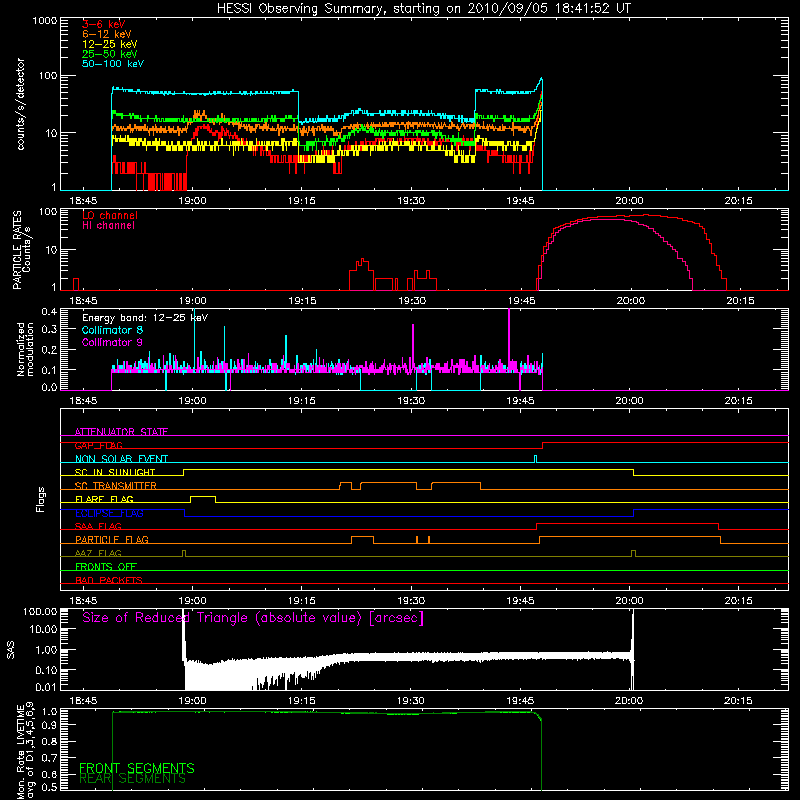Click the SAA FLAG label
This screenshot has height=800, width=800.
[x=98, y=526]
